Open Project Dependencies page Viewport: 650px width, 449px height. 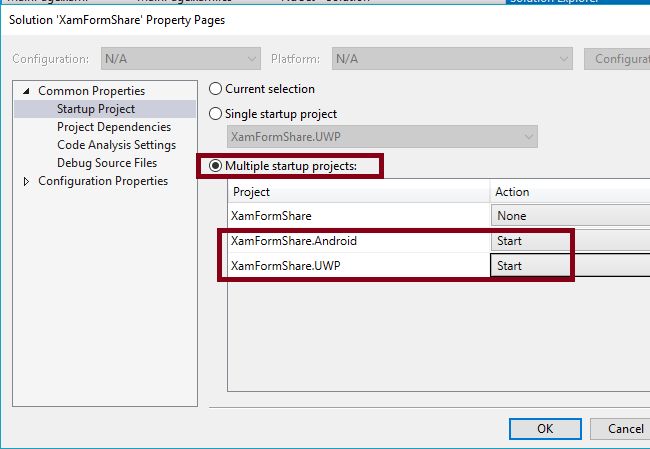pyautogui.click(x=114, y=127)
